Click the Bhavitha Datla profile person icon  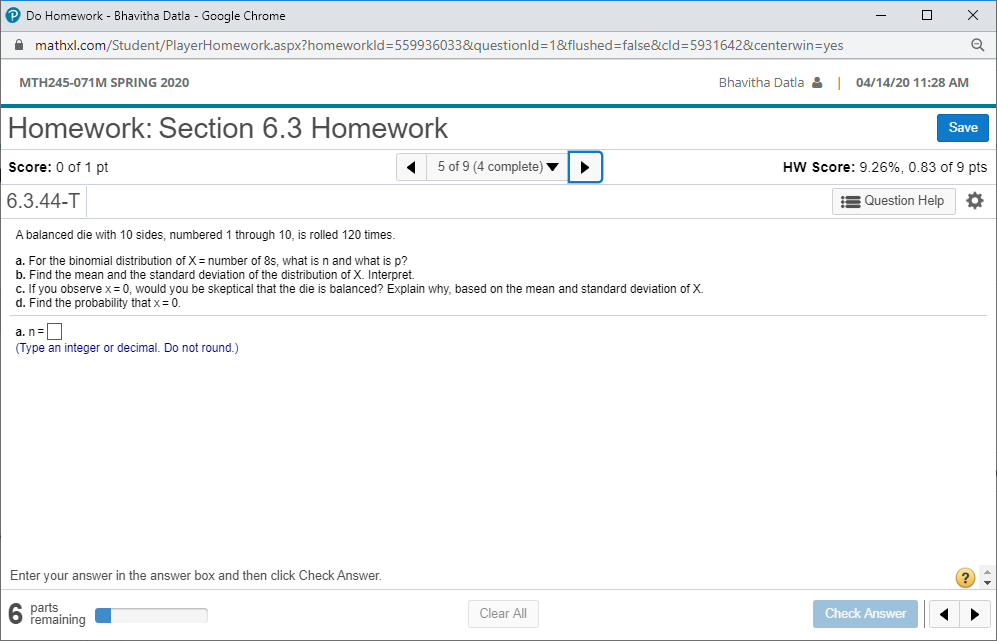click(818, 82)
